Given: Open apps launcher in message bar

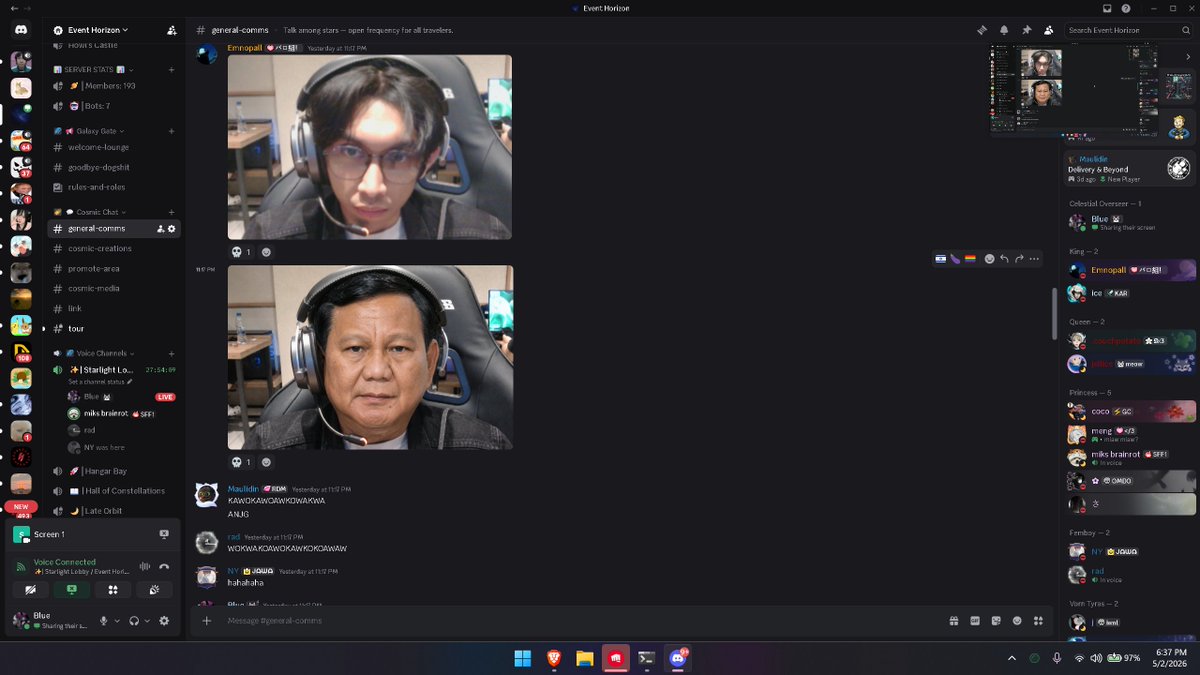Looking at the screenshot, I should coord(1039,621).
